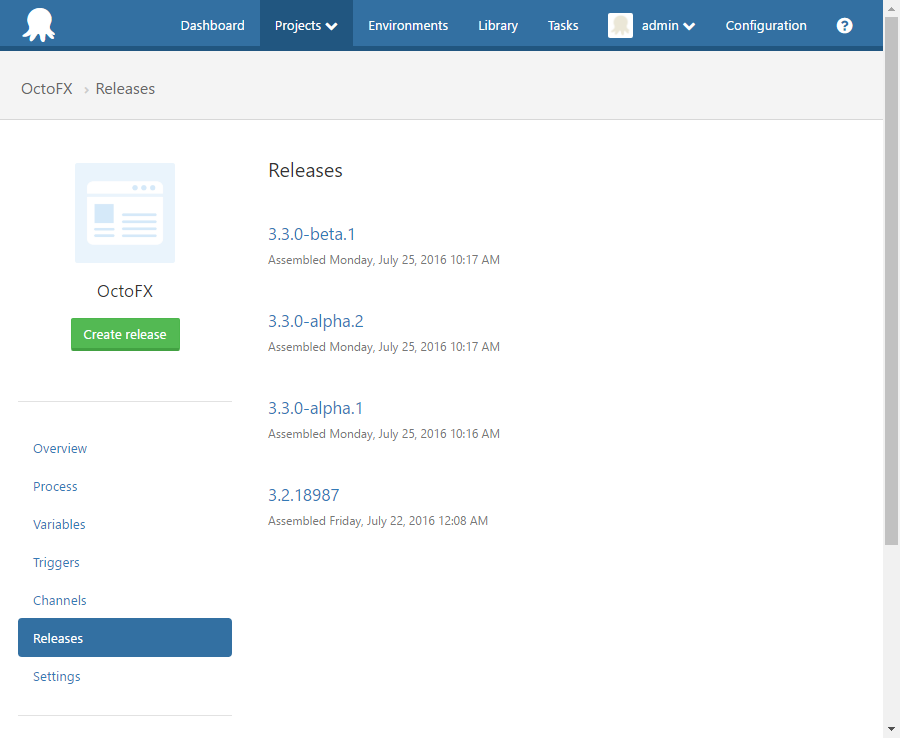Screen dimensions: 900x738
Task: Select Dashboard from the navigation bar
Action: click(212, 25)
